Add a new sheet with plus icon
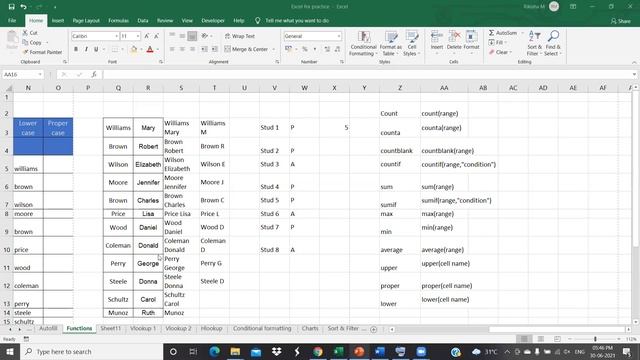Image resolution: width=640 pixels, height=360 pixels. [373, 329]
